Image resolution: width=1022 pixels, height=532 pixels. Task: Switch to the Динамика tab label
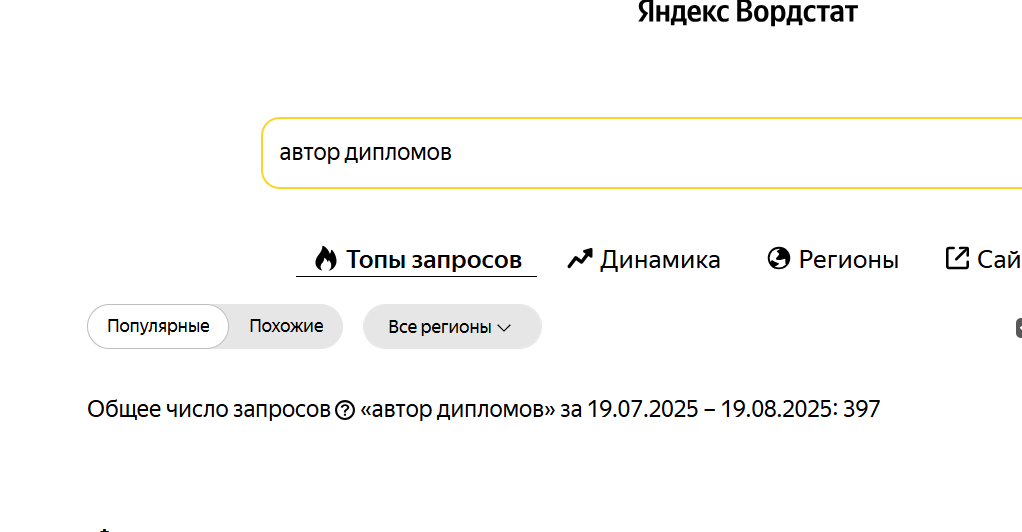660,259
